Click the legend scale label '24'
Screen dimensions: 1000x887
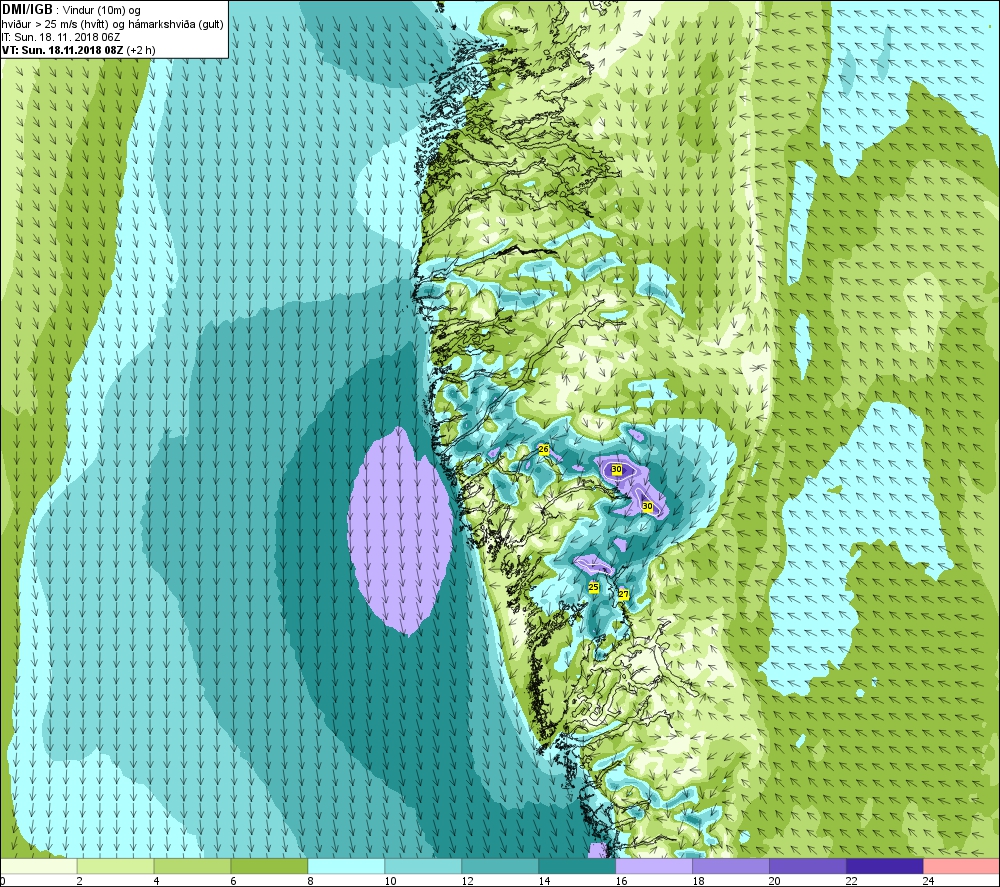tap(929, 881)
